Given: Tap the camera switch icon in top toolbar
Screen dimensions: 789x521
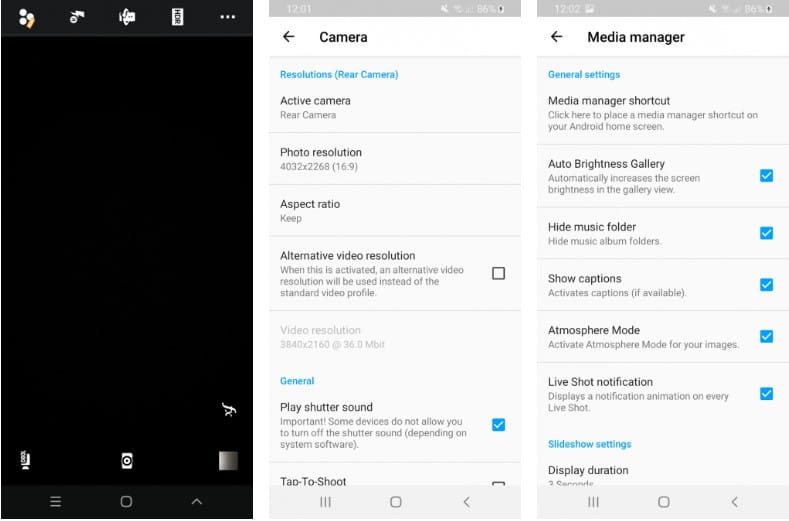Looking at the screenshot, I should coord(127,17).
